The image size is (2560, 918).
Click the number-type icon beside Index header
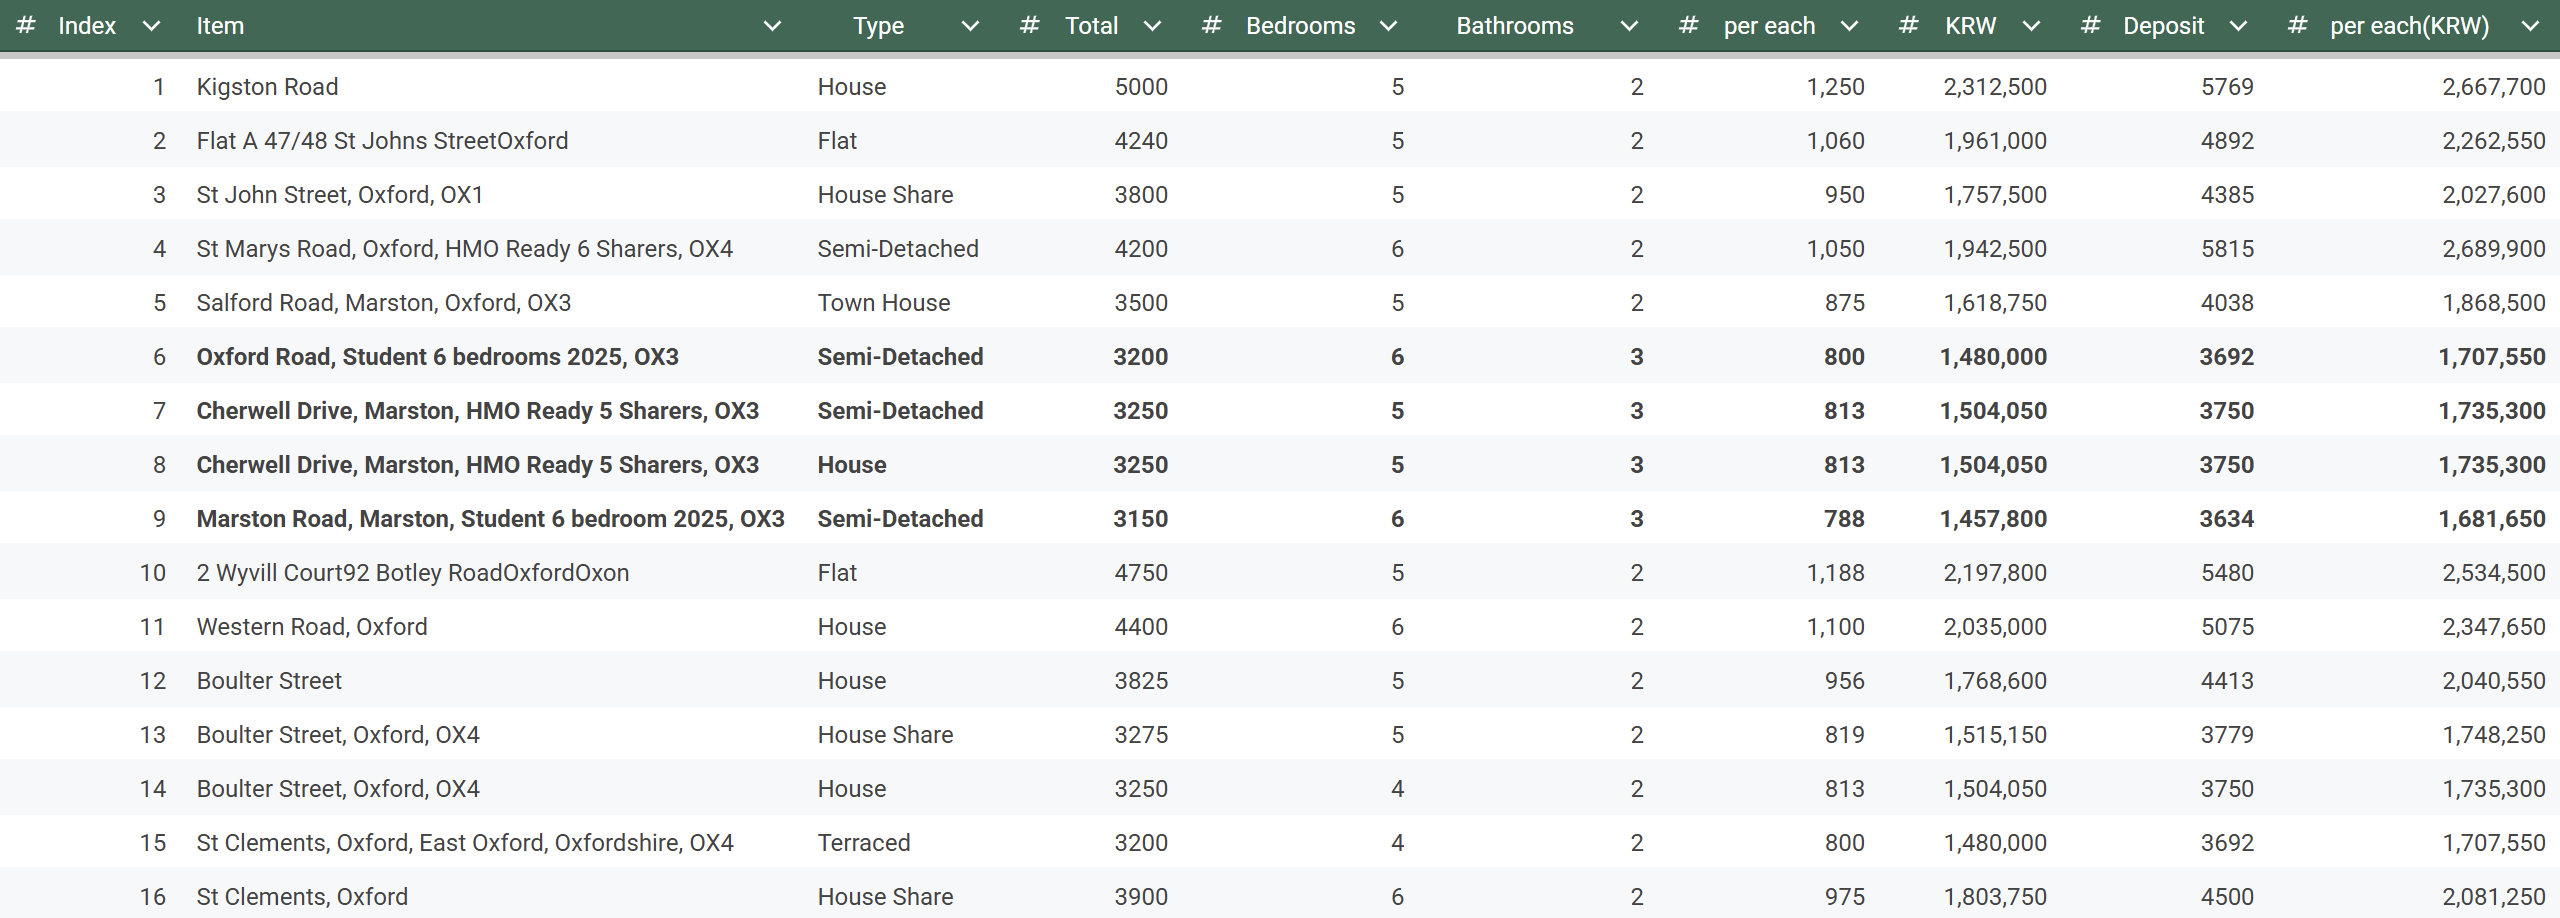click(26, 25)
